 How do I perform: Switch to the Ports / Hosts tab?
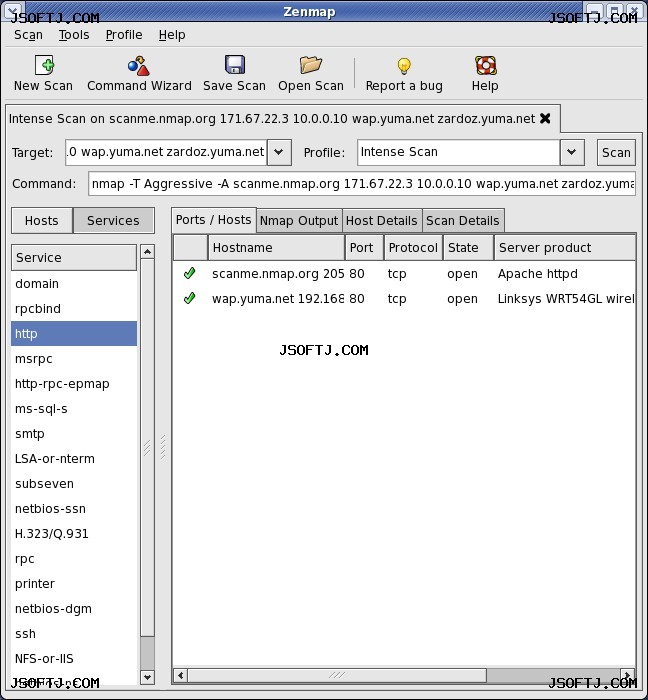click(214, 220)
